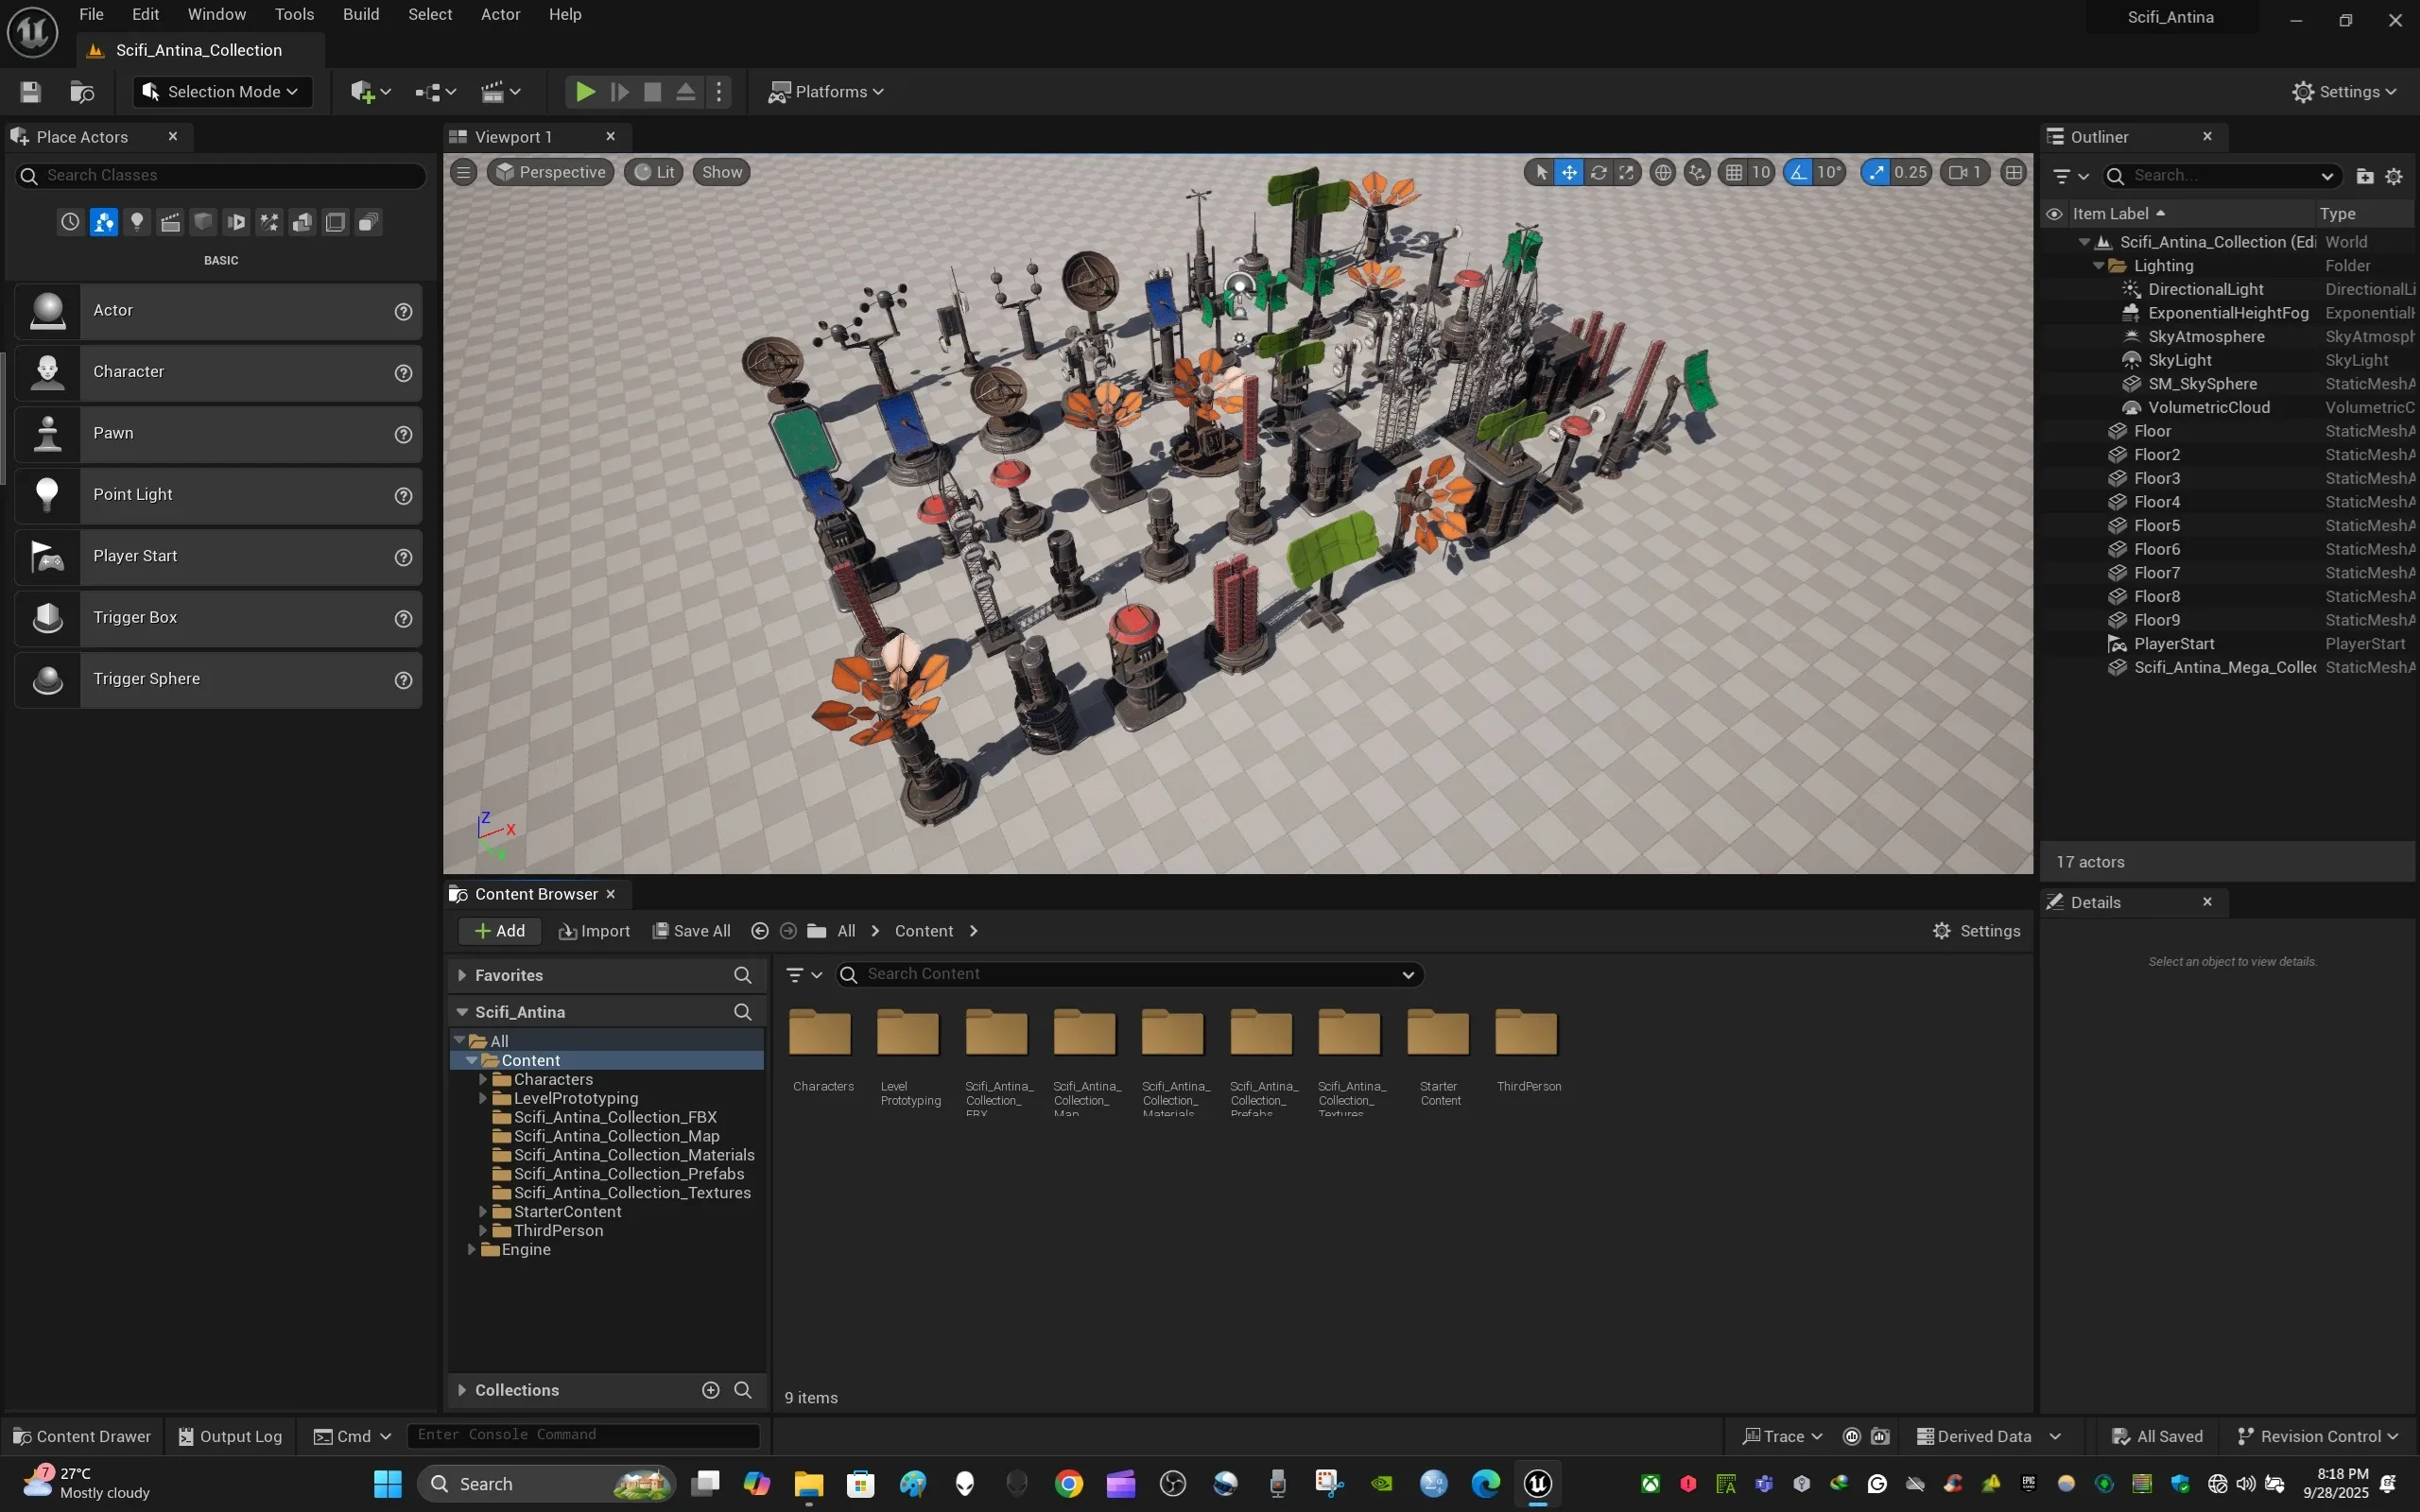Viewport: 2420px width, 1512px height.
Task: Switch to the Content Browser tab
Action: [x=535, y=894]
